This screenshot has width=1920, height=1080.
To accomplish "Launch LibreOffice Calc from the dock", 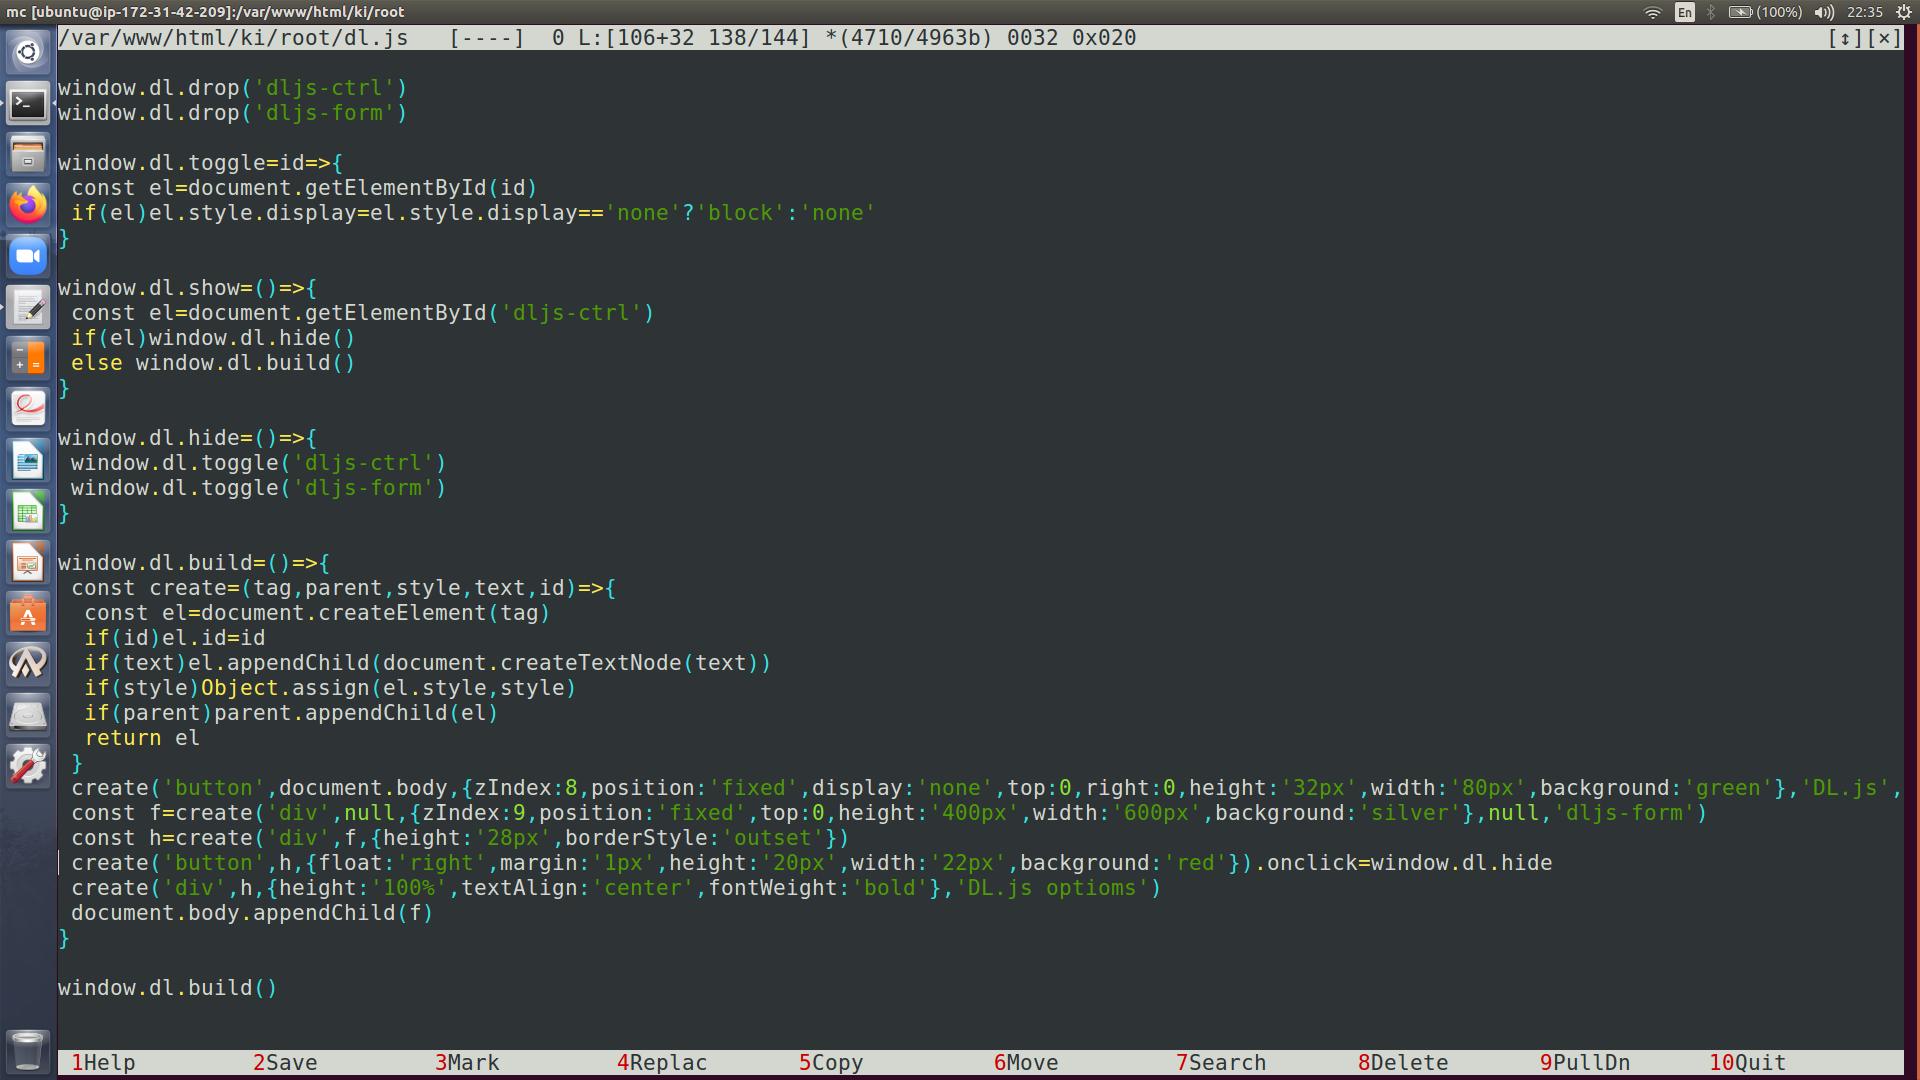I will [x=28, y=512].
